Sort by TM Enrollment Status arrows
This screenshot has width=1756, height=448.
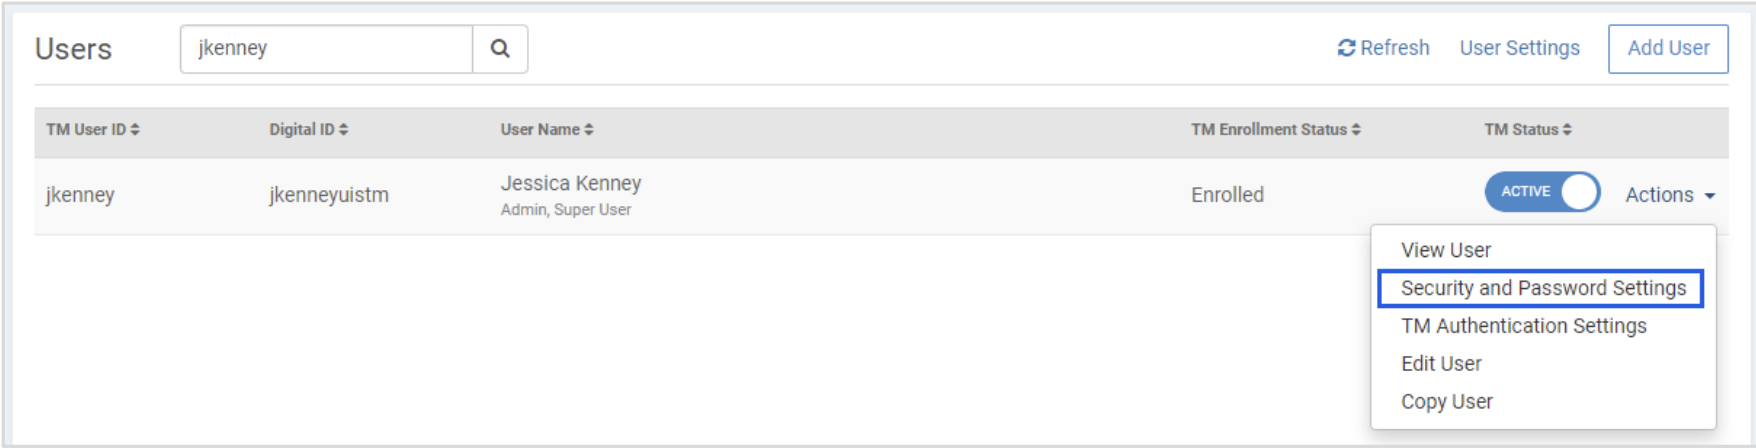(x=1356, y=130)
